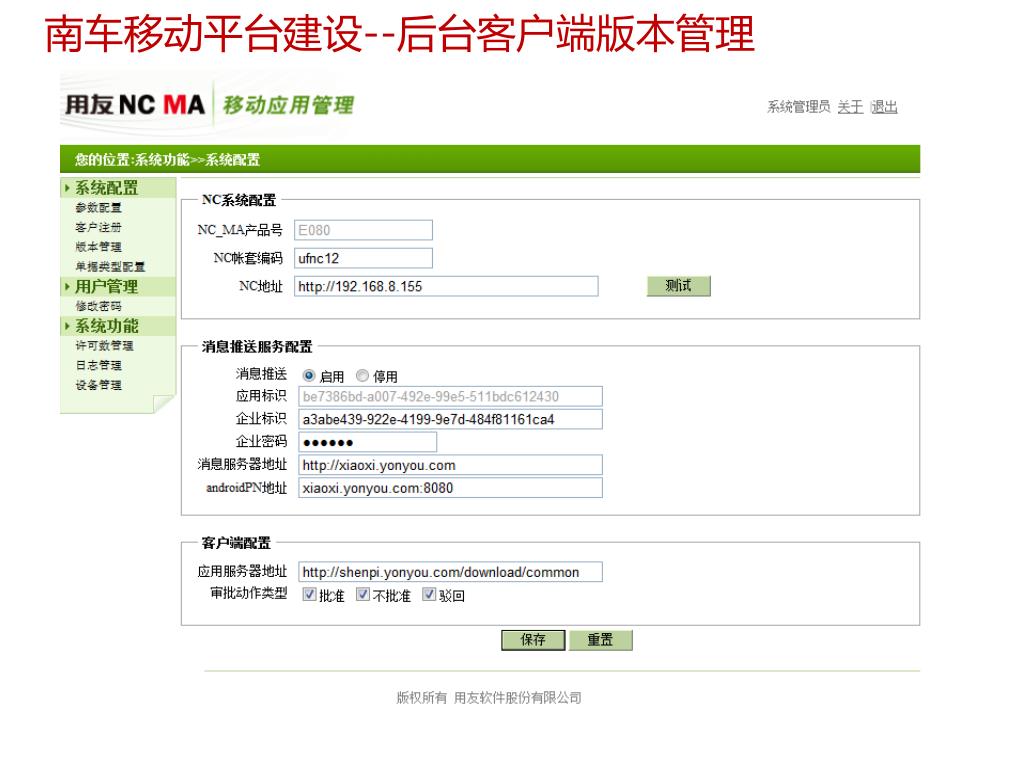
Task: Select the 停用 radio button
Action: (x=362, y=376)
